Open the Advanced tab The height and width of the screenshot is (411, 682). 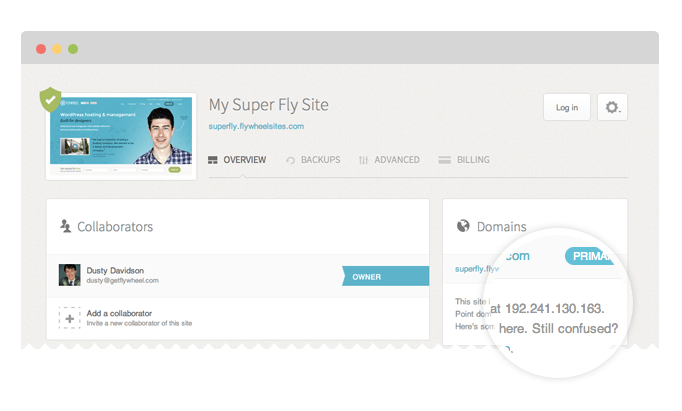point(389,160)
